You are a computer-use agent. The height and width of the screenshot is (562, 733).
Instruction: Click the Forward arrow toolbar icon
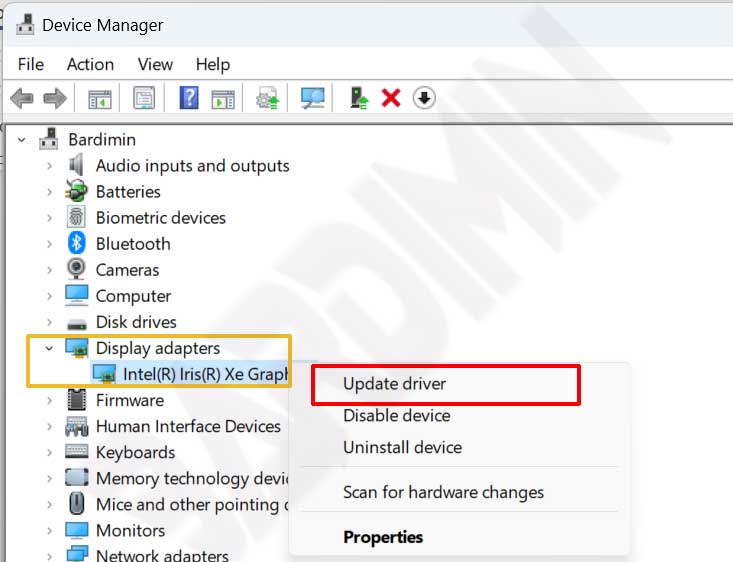55,99
